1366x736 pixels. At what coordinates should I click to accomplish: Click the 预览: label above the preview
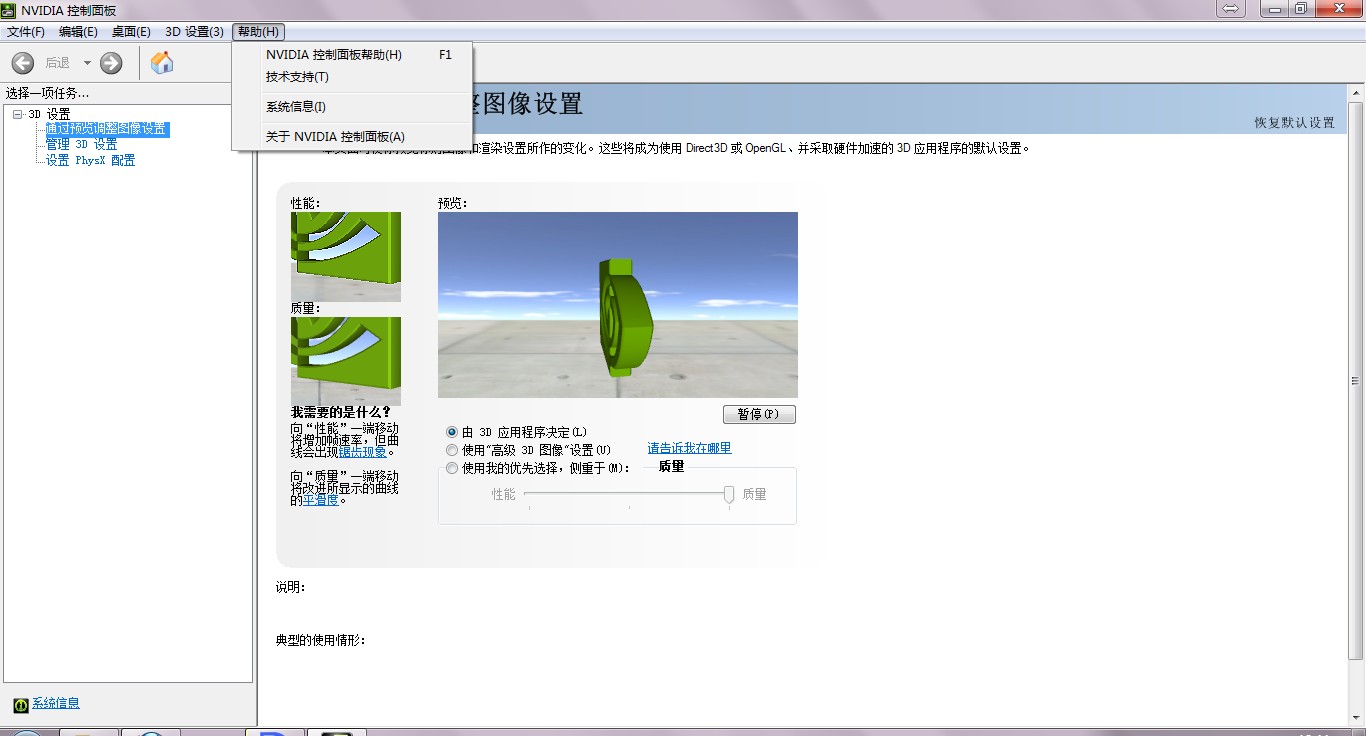(453, 203)
